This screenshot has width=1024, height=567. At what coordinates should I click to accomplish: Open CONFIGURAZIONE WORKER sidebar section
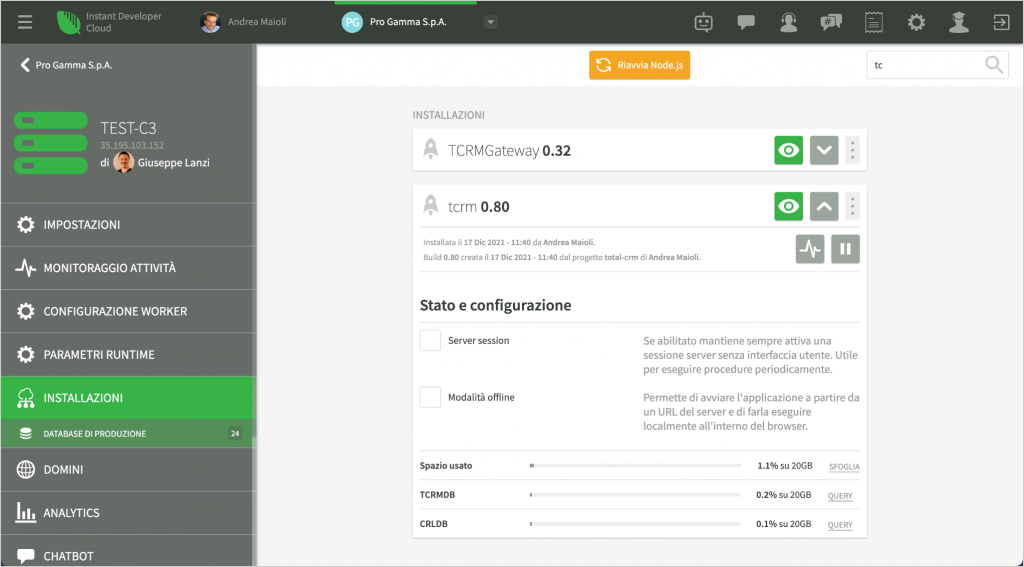pos(127,311)
